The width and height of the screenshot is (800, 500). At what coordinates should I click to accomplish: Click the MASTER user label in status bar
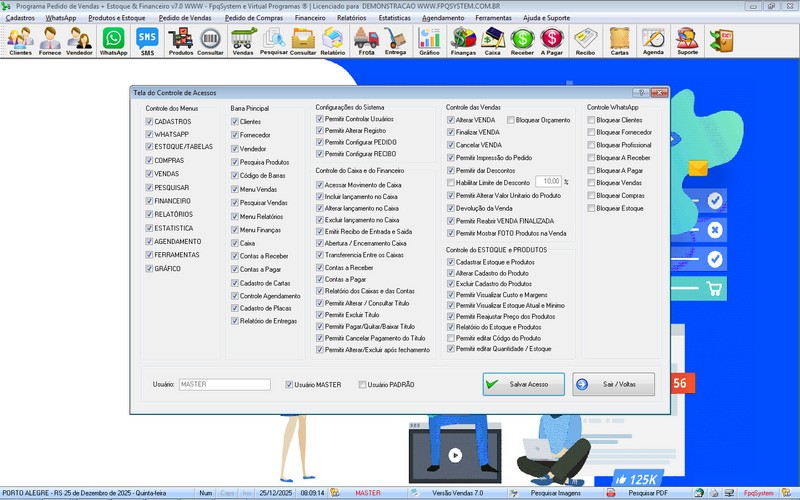pyautogui.click(x=368, y=493)
